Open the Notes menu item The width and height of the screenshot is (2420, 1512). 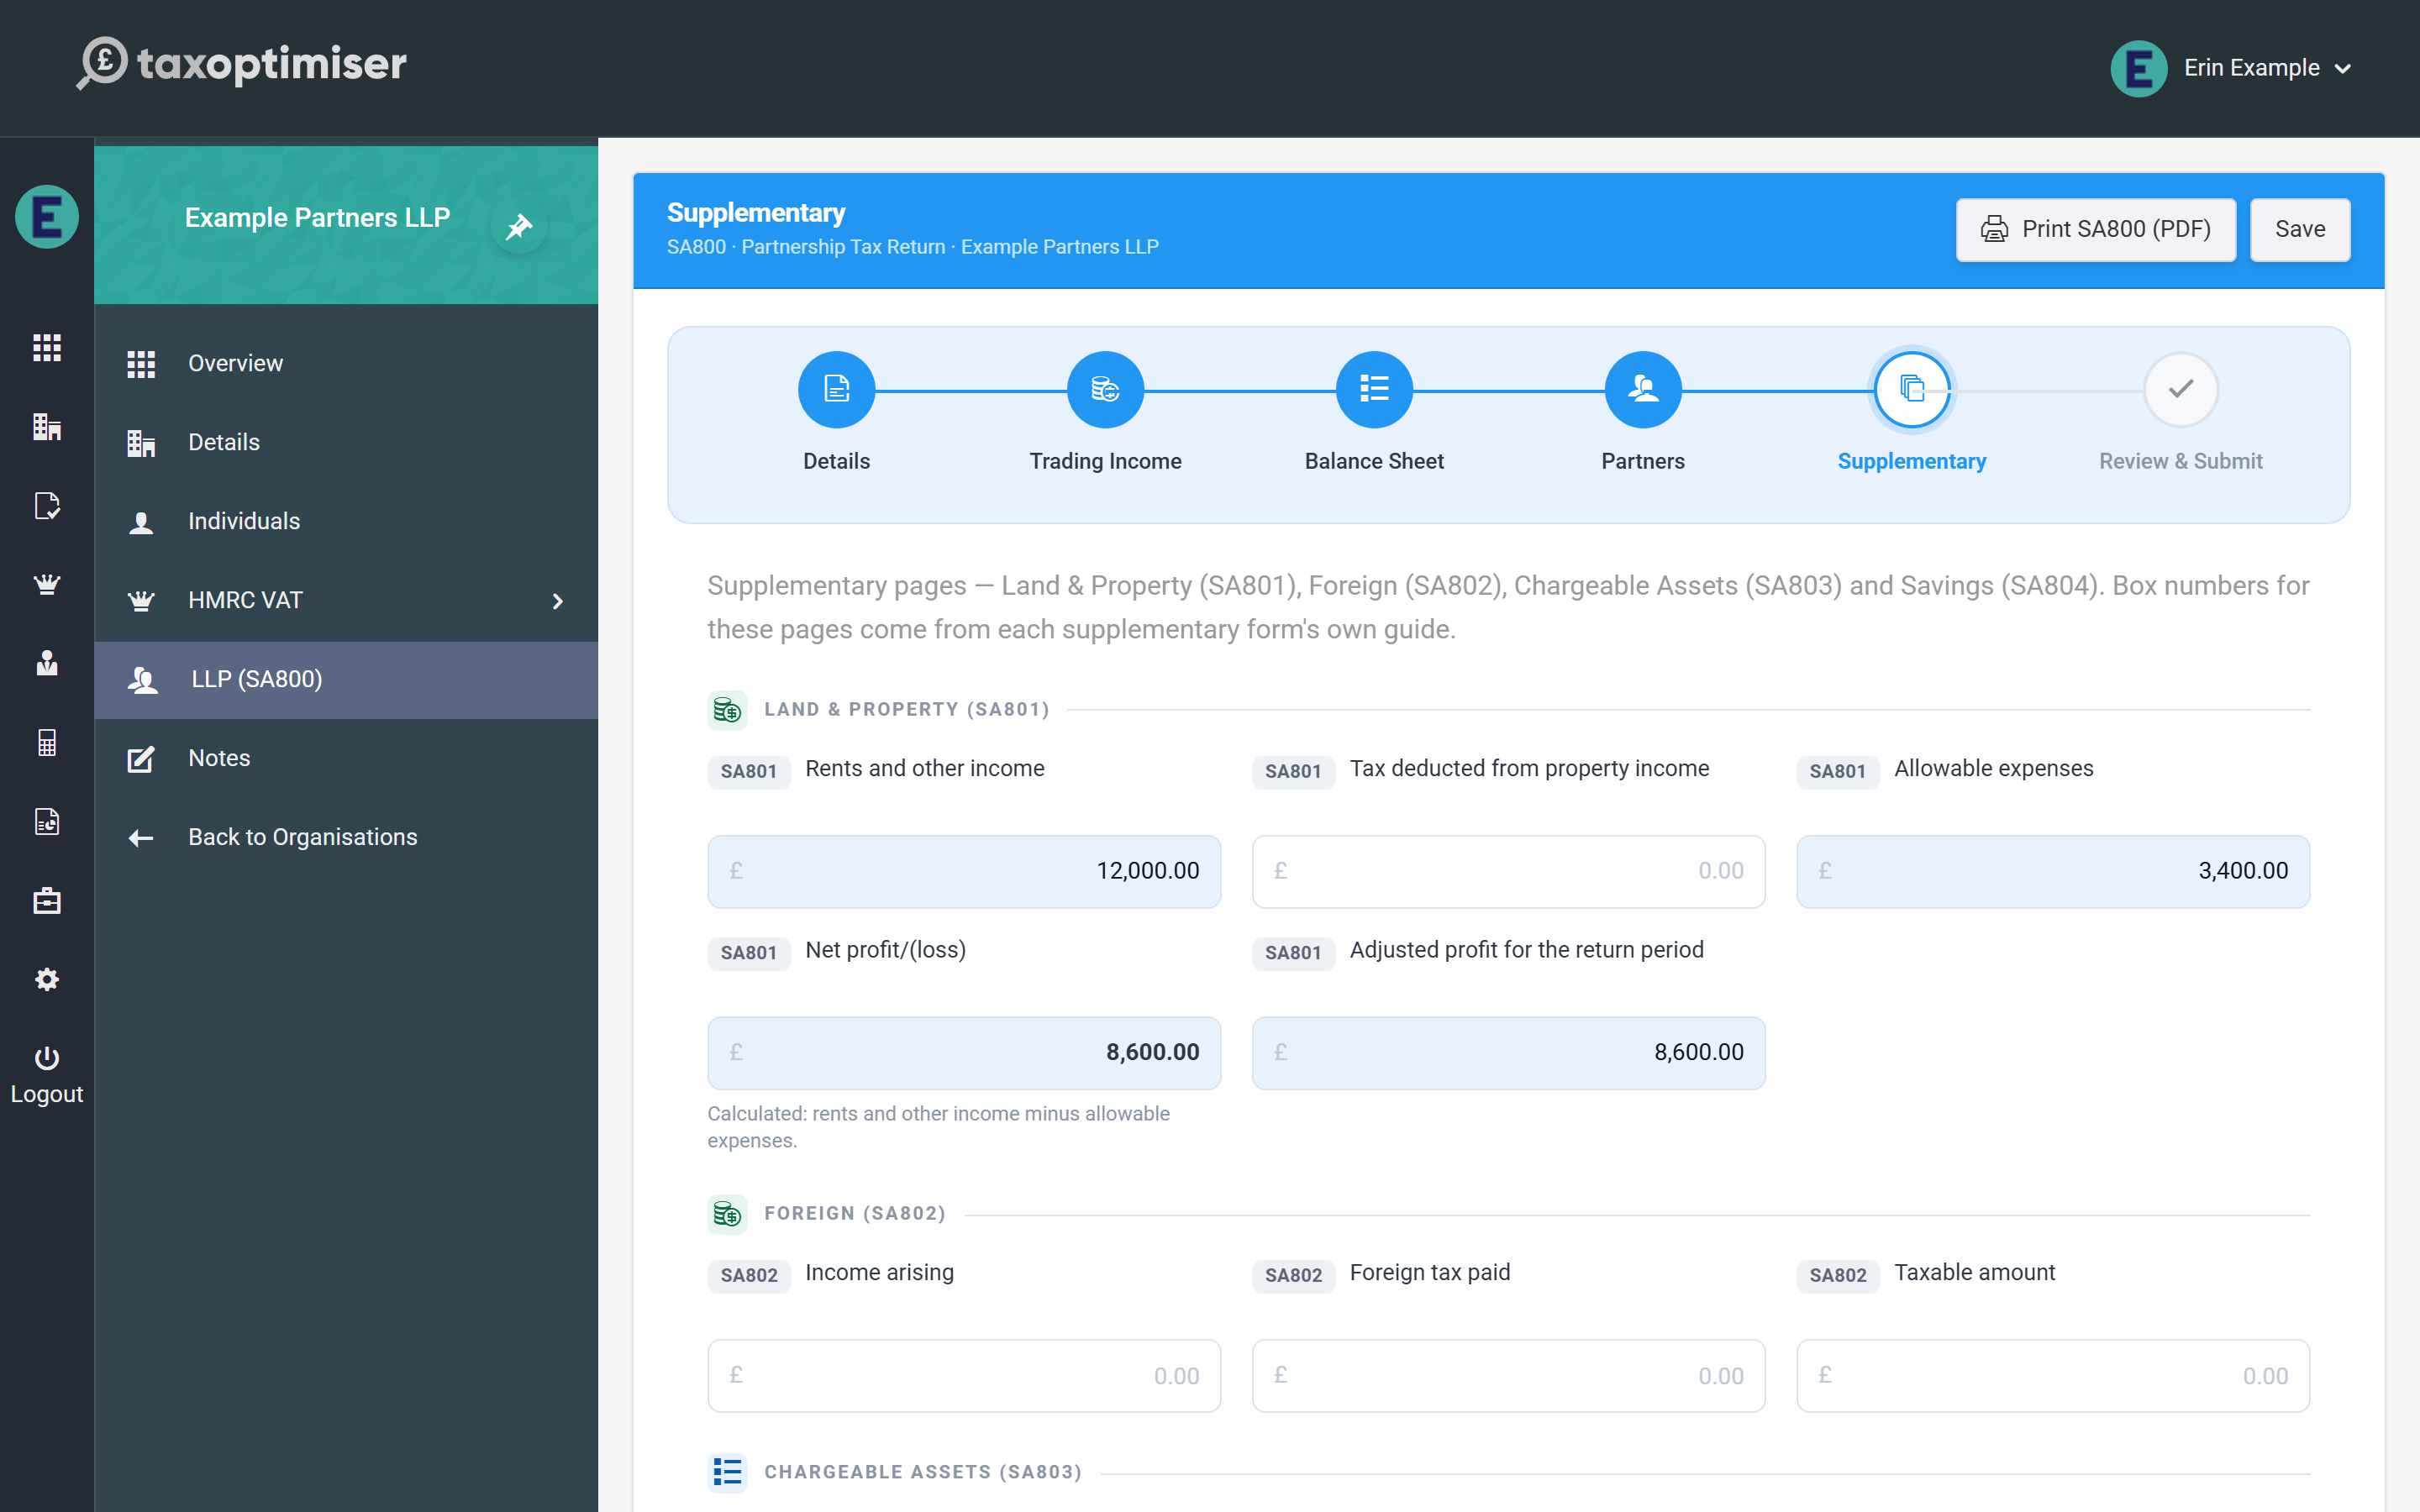click(x=346, y=758)
